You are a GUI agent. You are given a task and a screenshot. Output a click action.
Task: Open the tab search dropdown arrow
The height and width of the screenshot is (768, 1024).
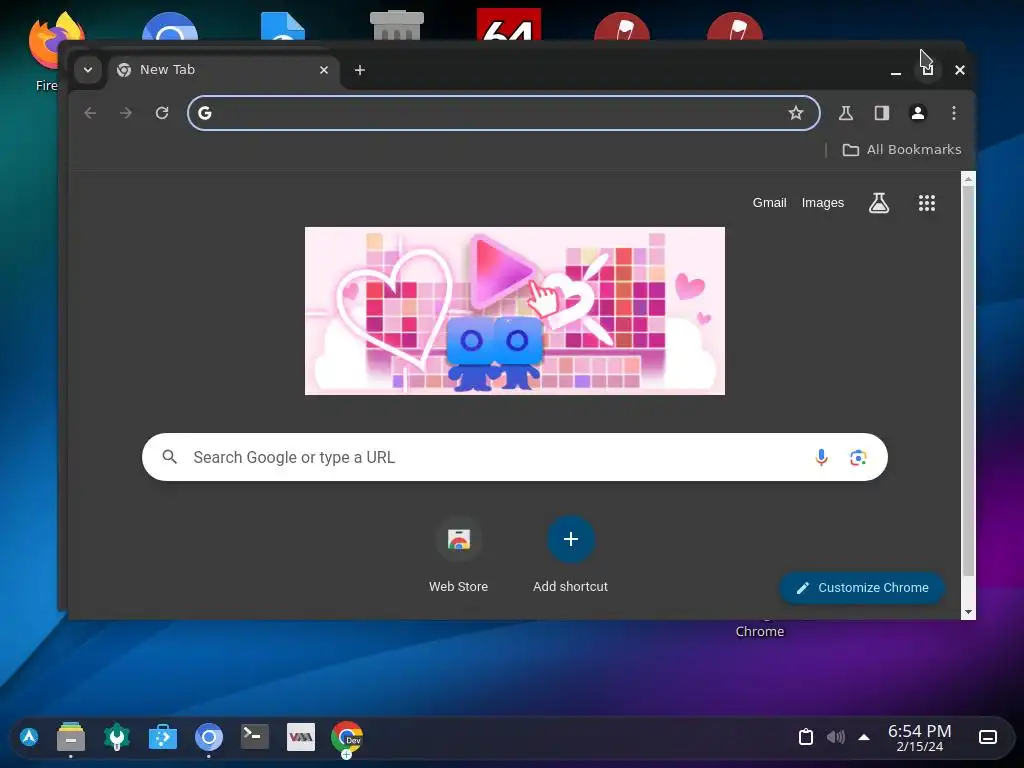pos(88,70)
